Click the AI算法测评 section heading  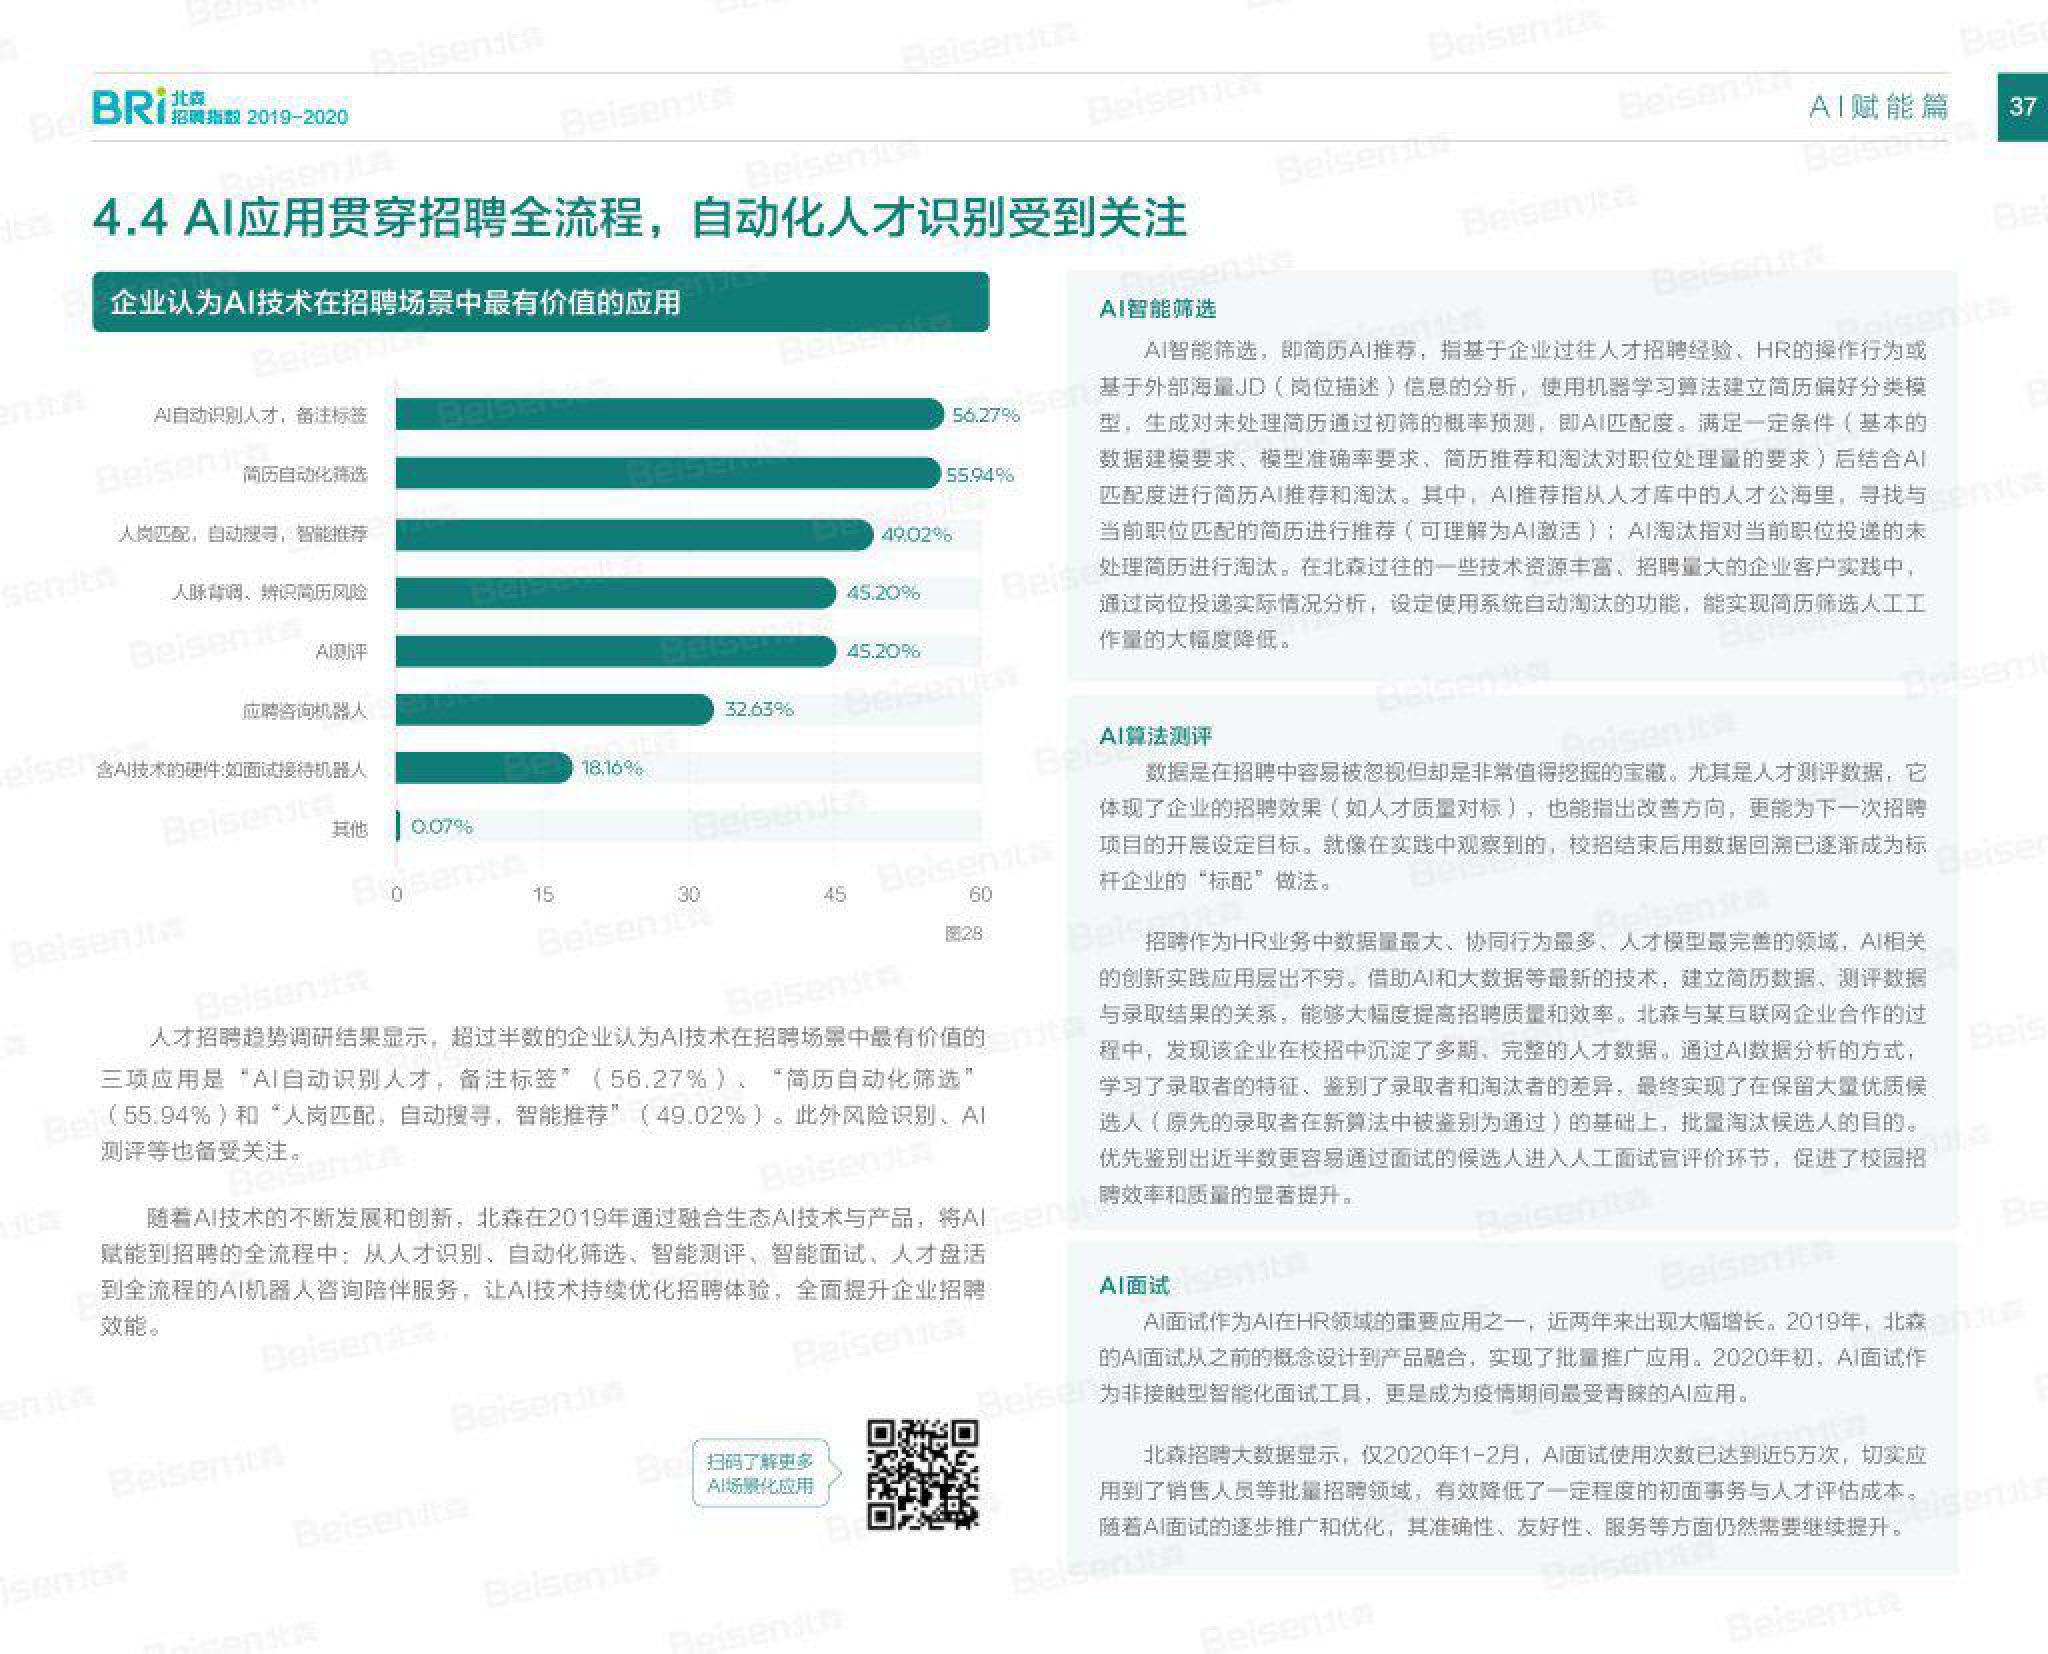pos(1155,736)
